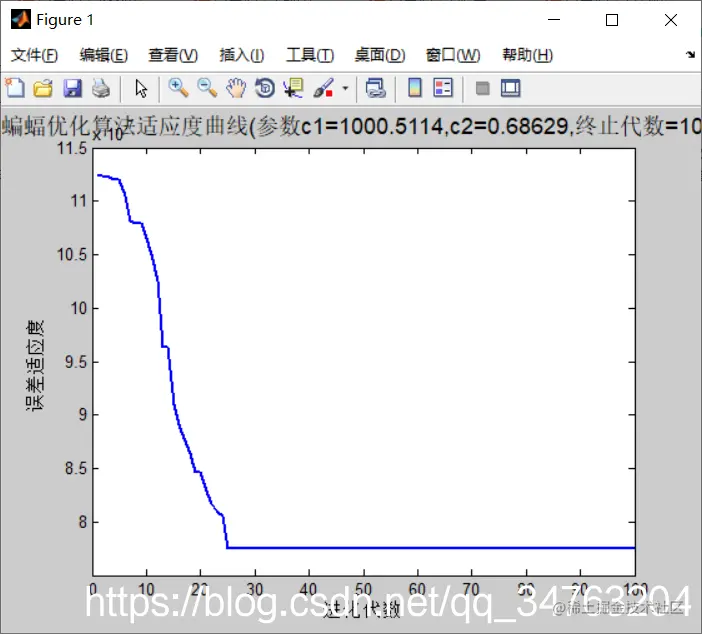Image resolution: width=702 pixels, height=634 pixels.
Task: Minimize the Figure 1 window
Action: [x=554, y=20]
